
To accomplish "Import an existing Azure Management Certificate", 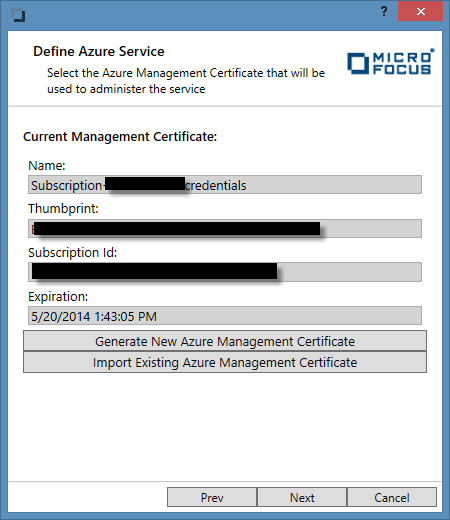I will click(x=225, y=362).
